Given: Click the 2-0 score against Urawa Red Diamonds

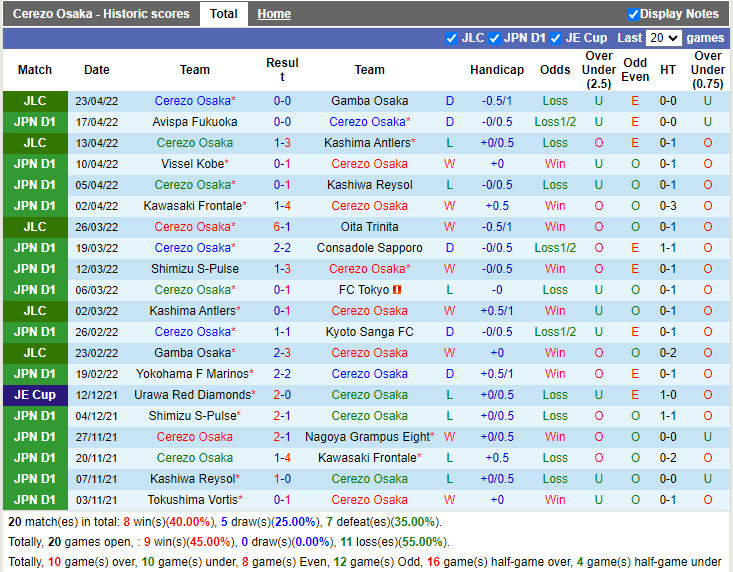Looking at the screenshot, I should point(282,395).
